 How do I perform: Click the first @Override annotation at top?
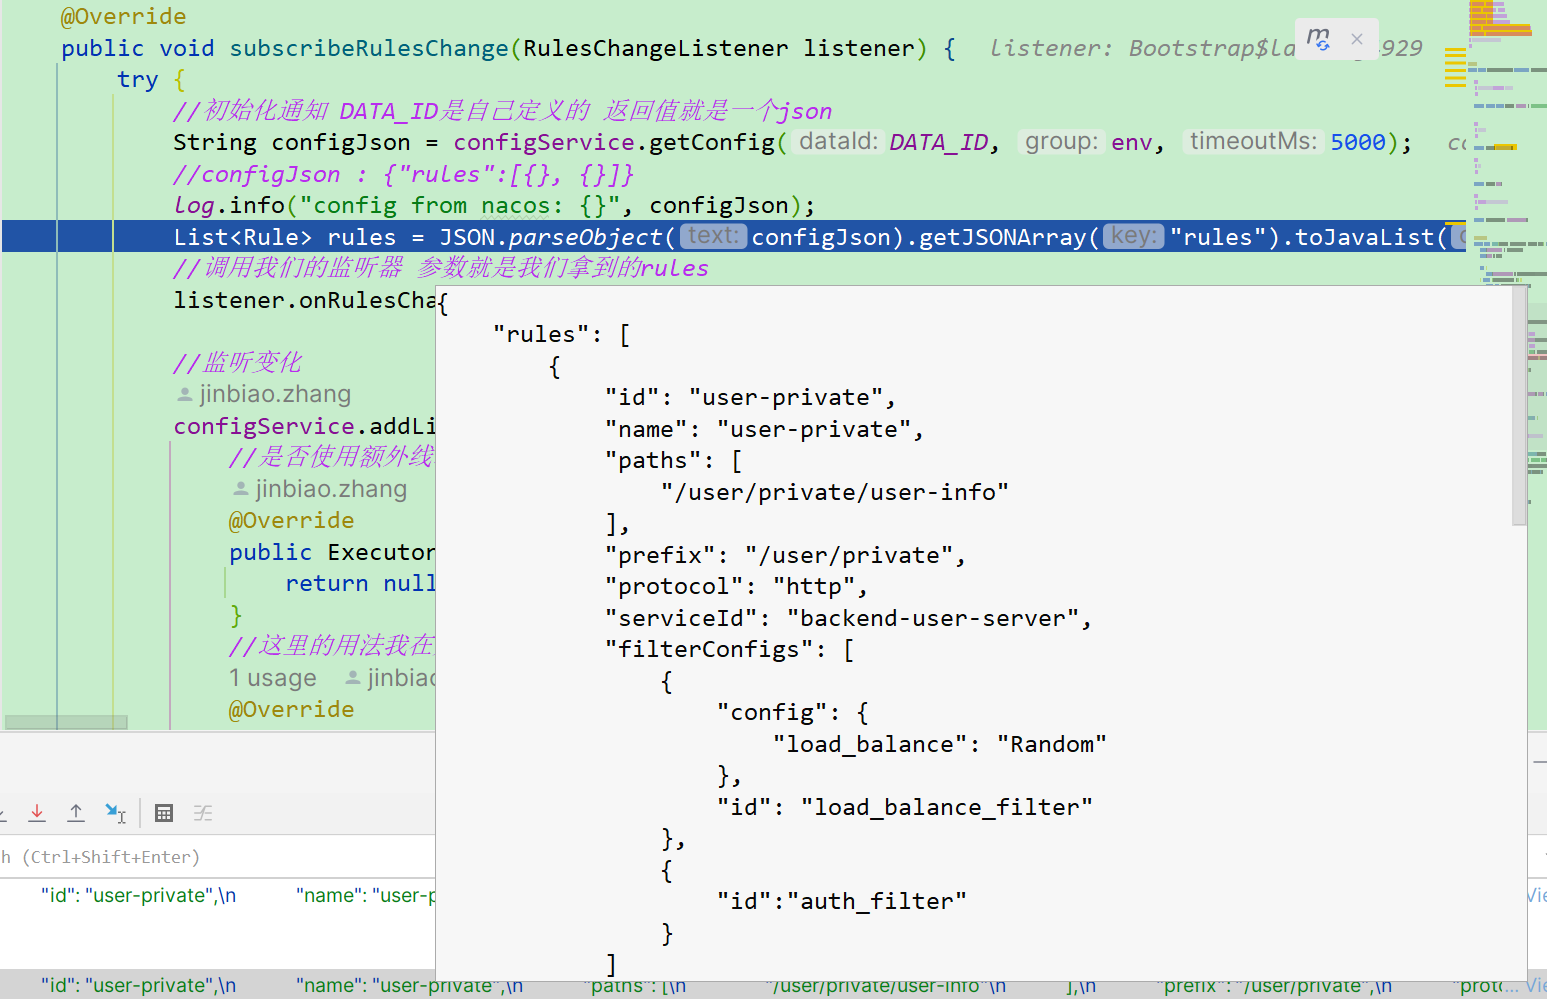(124, 16)
